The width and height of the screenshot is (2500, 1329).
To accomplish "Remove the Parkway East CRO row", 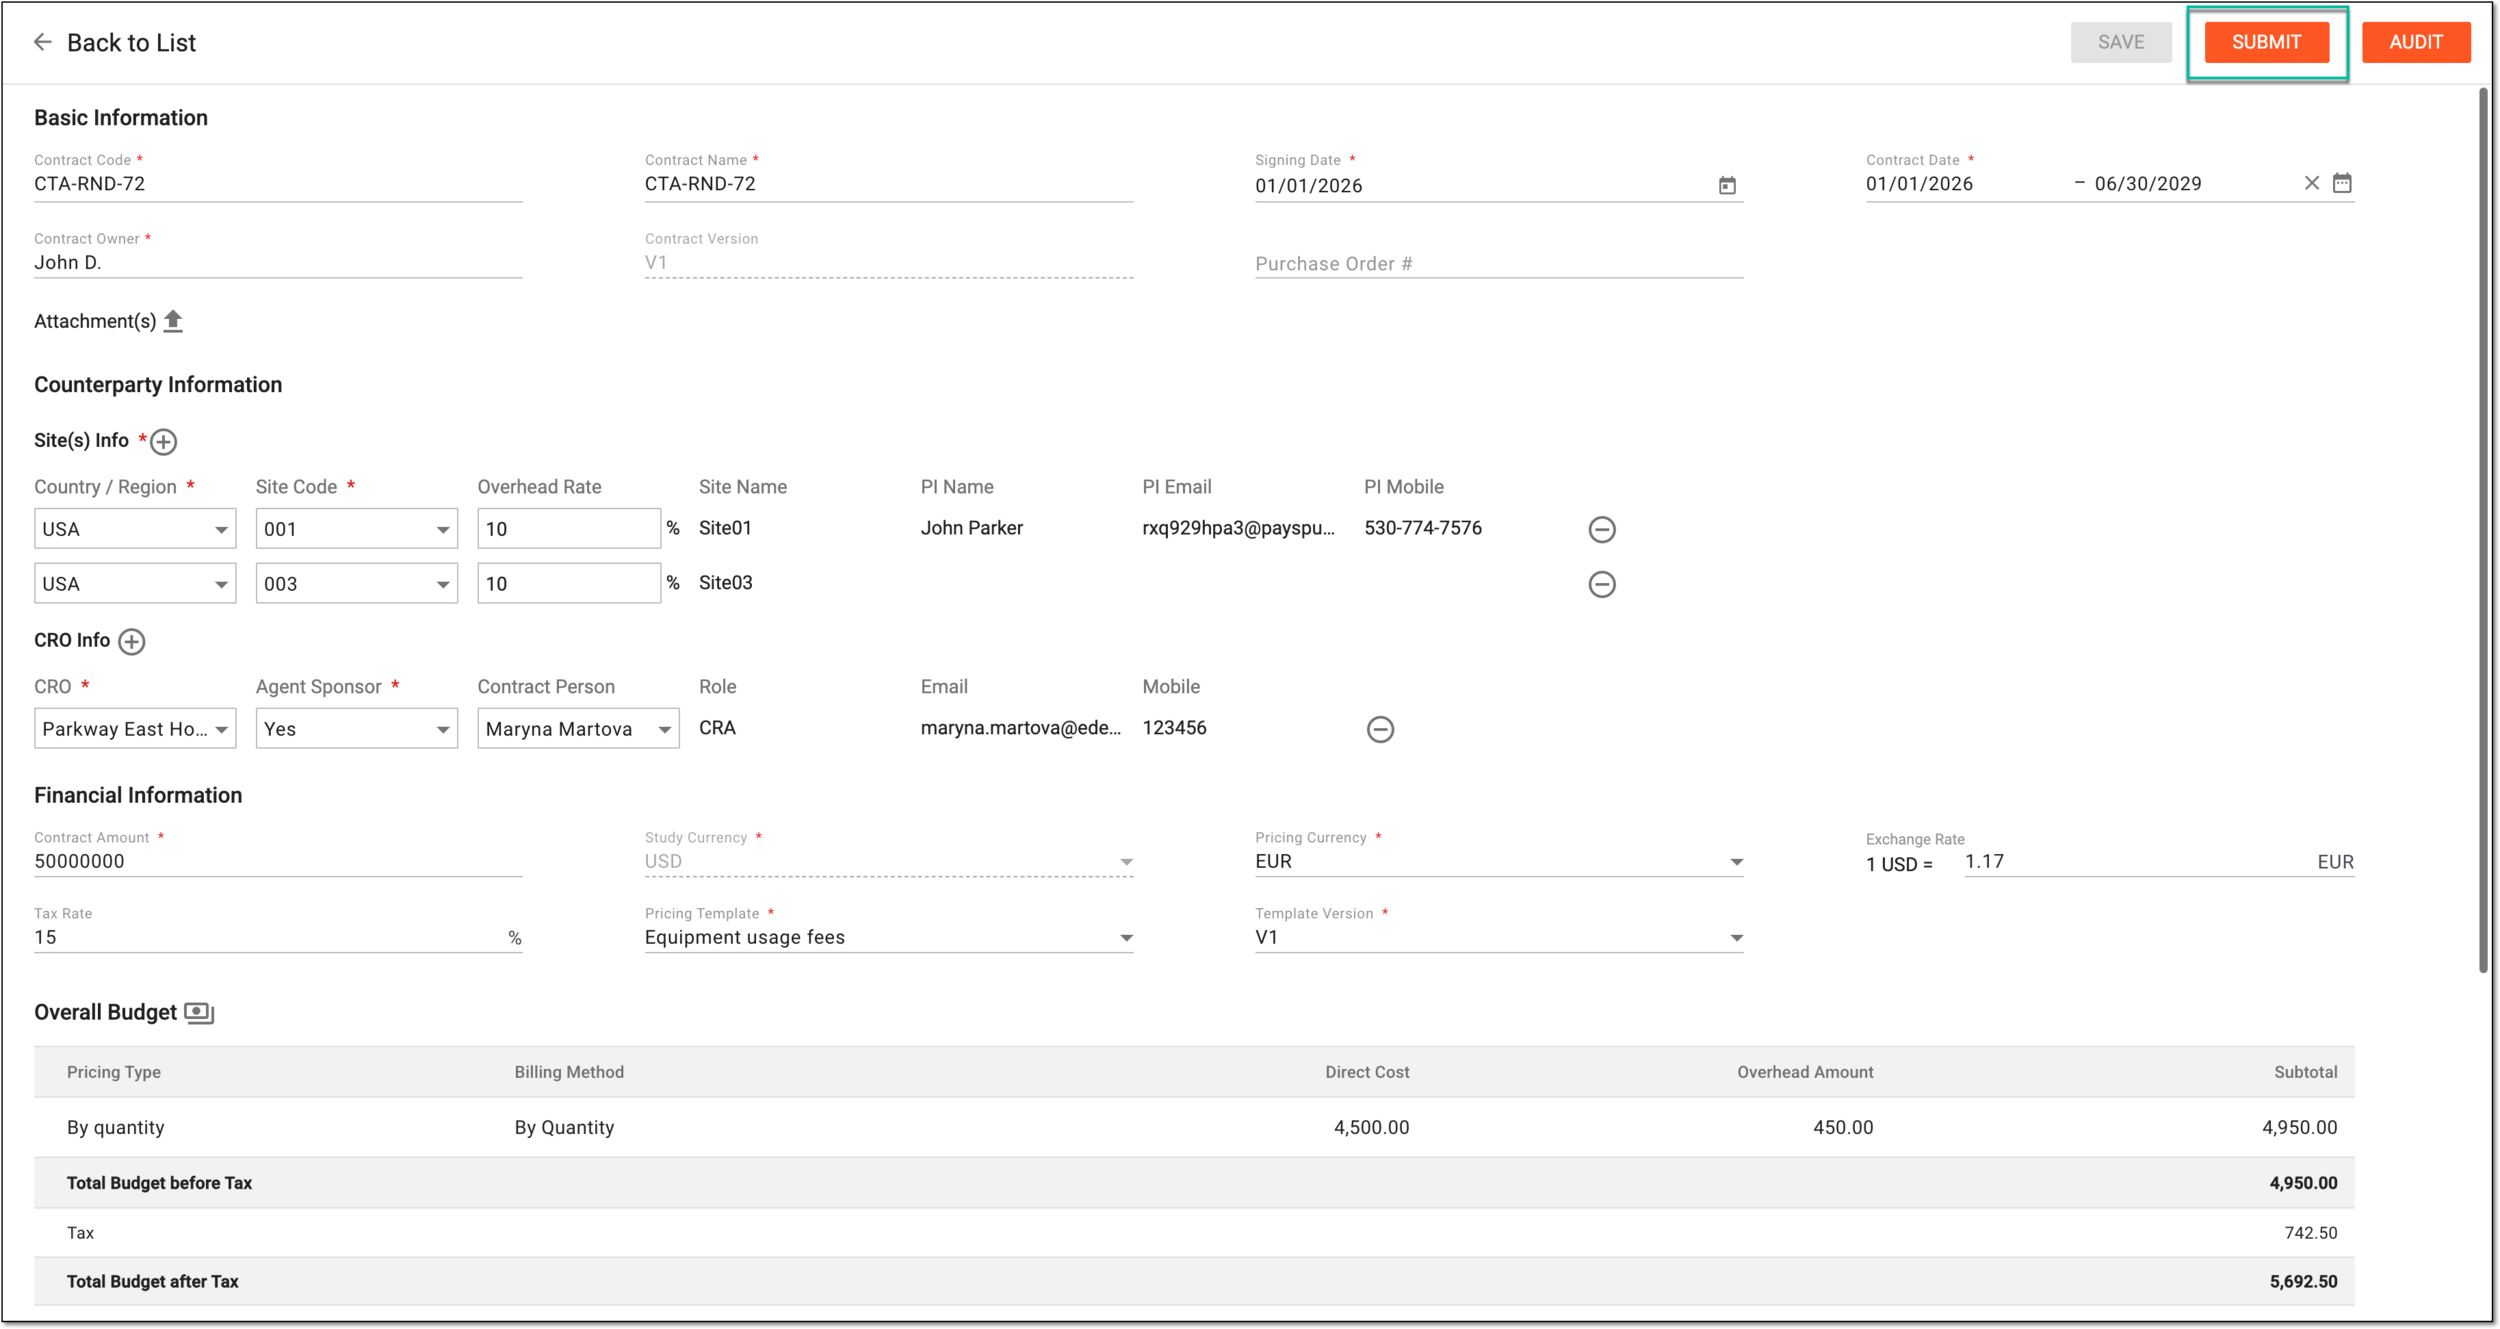I will pyautogui.click(x=1380, y=729).
